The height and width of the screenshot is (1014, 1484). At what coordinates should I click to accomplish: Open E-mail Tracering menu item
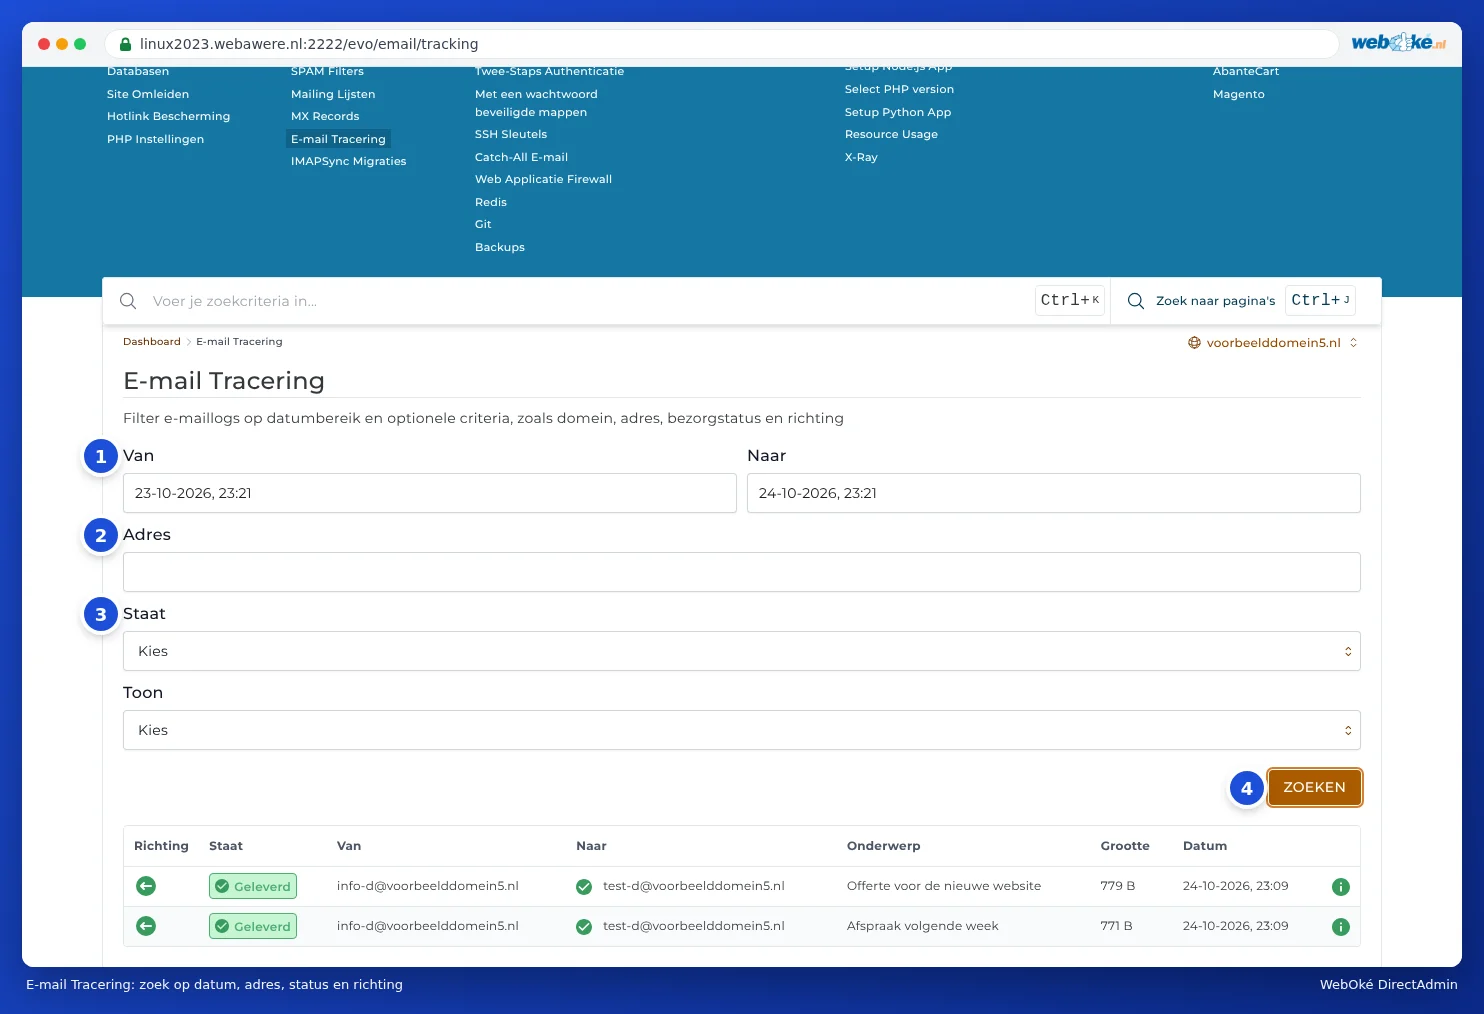pos(338,139)
